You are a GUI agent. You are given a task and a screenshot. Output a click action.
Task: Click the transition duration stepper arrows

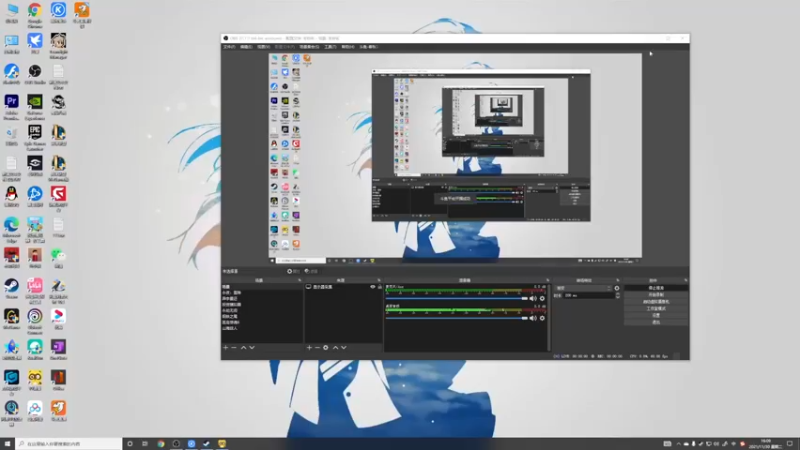tap(618, 295)
